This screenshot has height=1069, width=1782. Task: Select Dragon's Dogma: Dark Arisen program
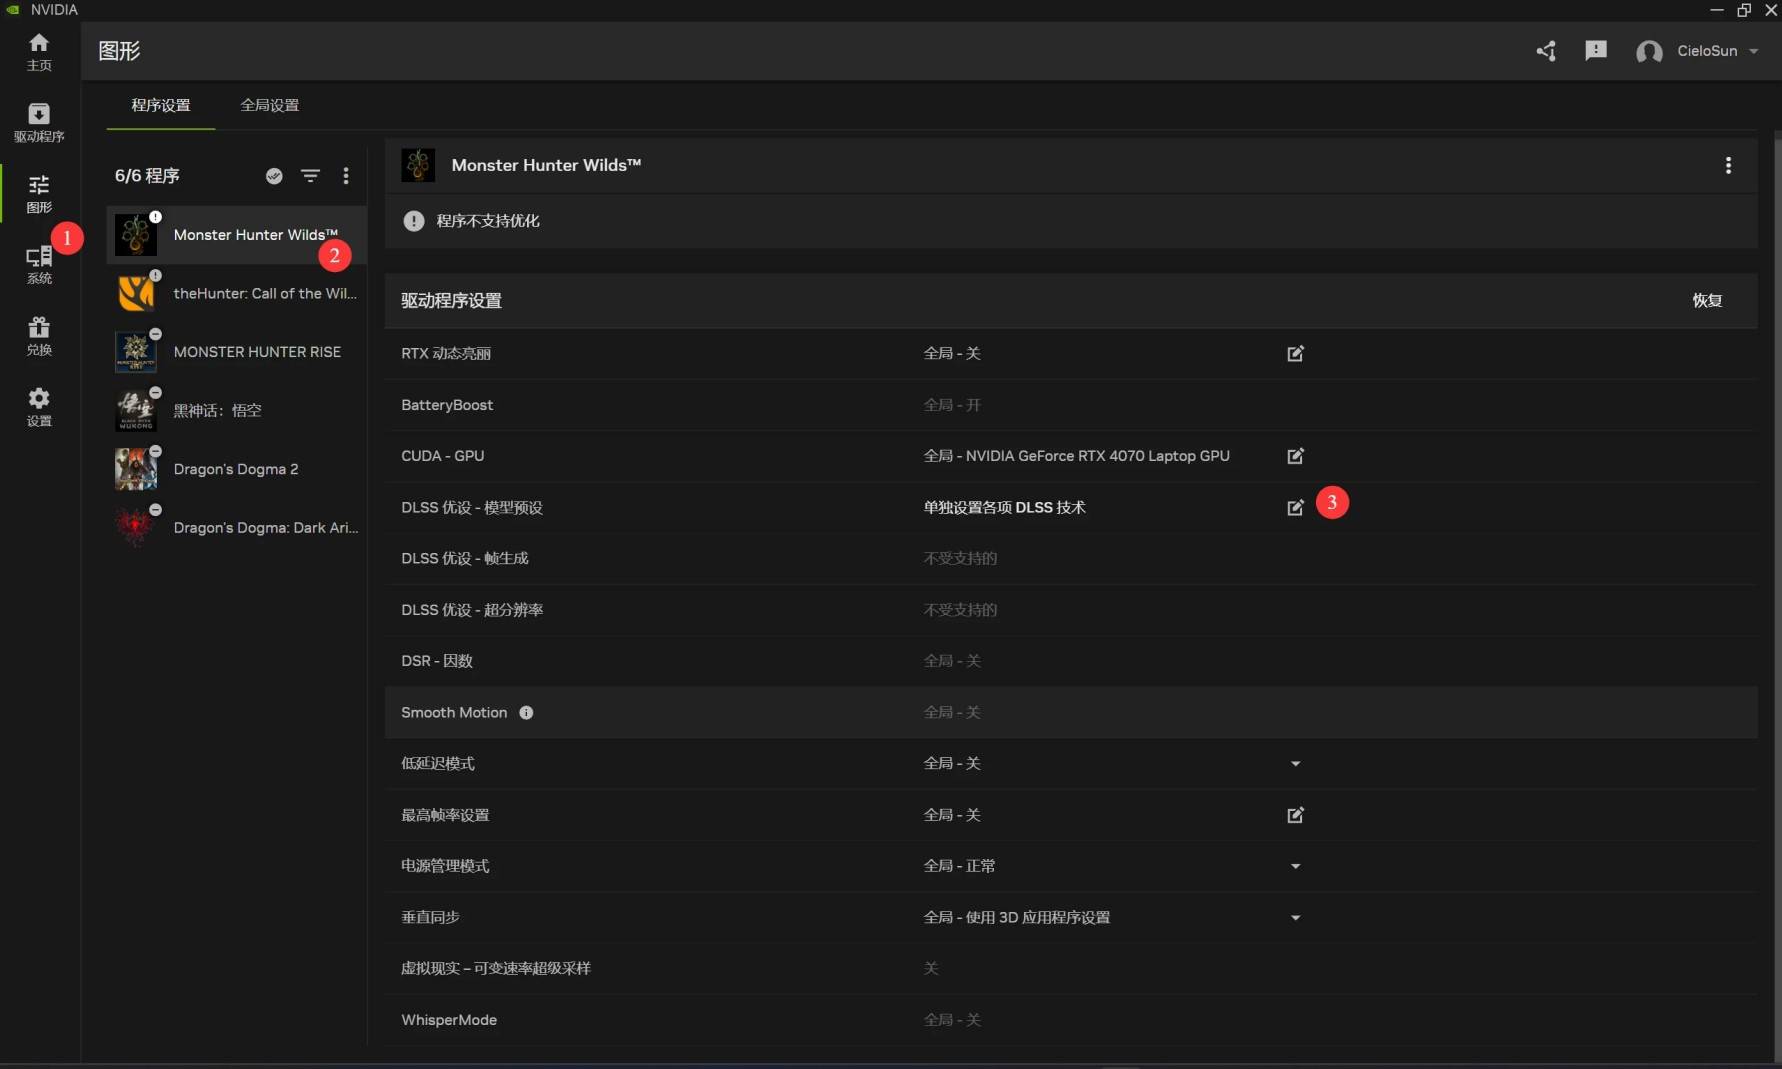[237, 527]
